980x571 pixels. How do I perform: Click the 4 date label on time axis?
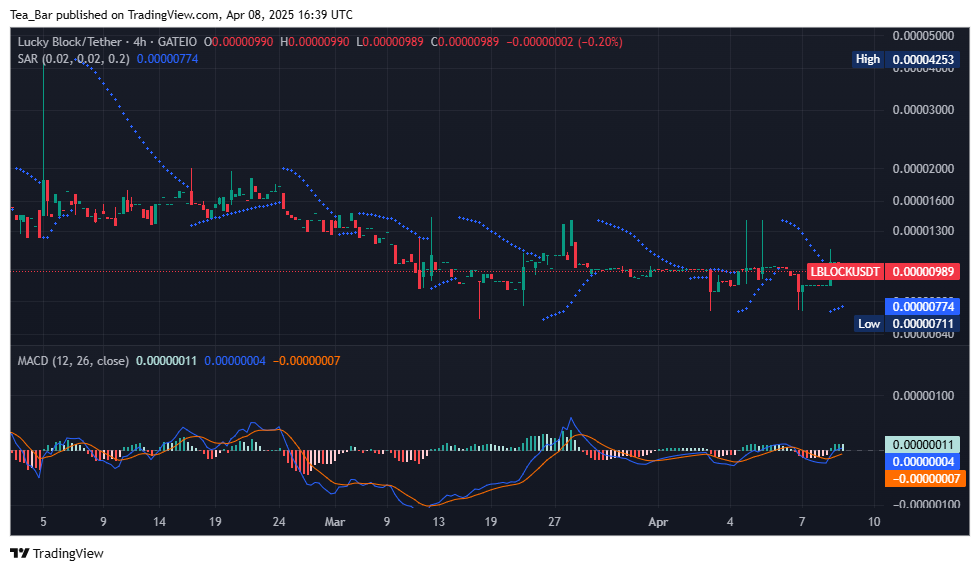coord(730,522)
